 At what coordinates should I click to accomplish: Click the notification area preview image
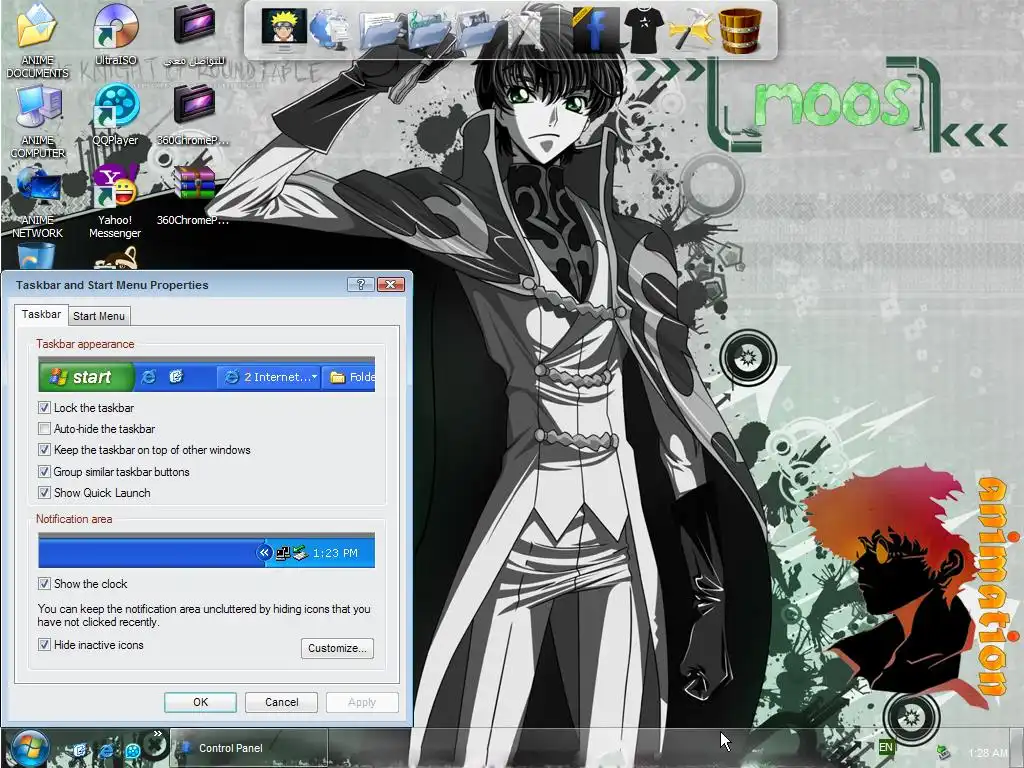[206, 550]
